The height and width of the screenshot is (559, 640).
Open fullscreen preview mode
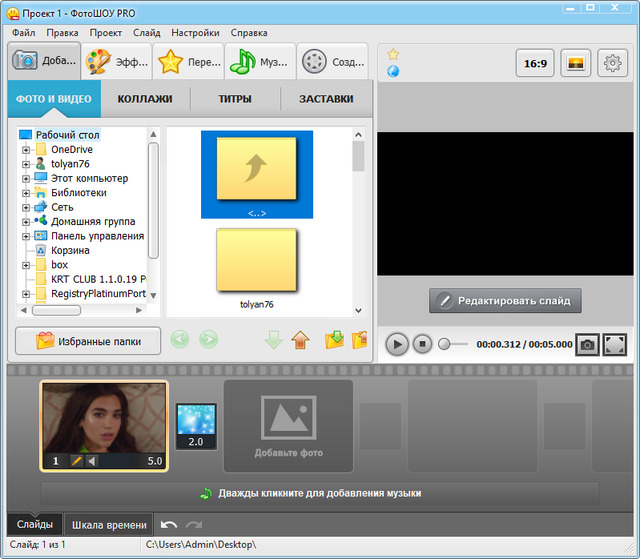(615, 344)
